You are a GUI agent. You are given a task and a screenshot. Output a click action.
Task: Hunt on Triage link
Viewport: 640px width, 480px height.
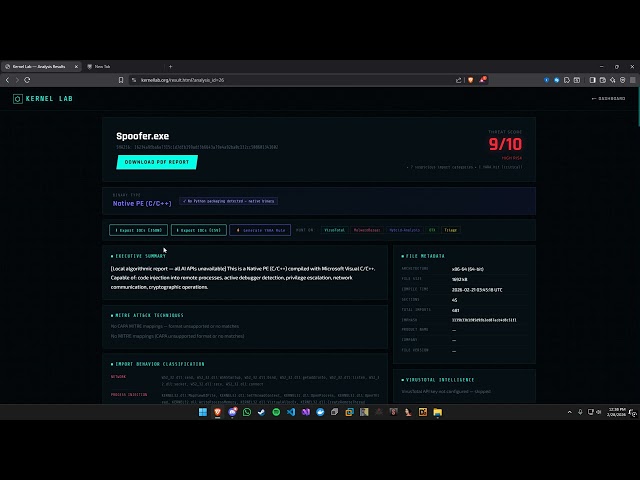pyautogui.click(x=450, y=230)
